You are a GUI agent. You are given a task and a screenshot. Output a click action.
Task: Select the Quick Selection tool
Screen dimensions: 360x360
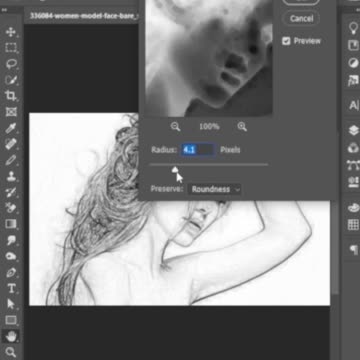(x=11, y=80)
